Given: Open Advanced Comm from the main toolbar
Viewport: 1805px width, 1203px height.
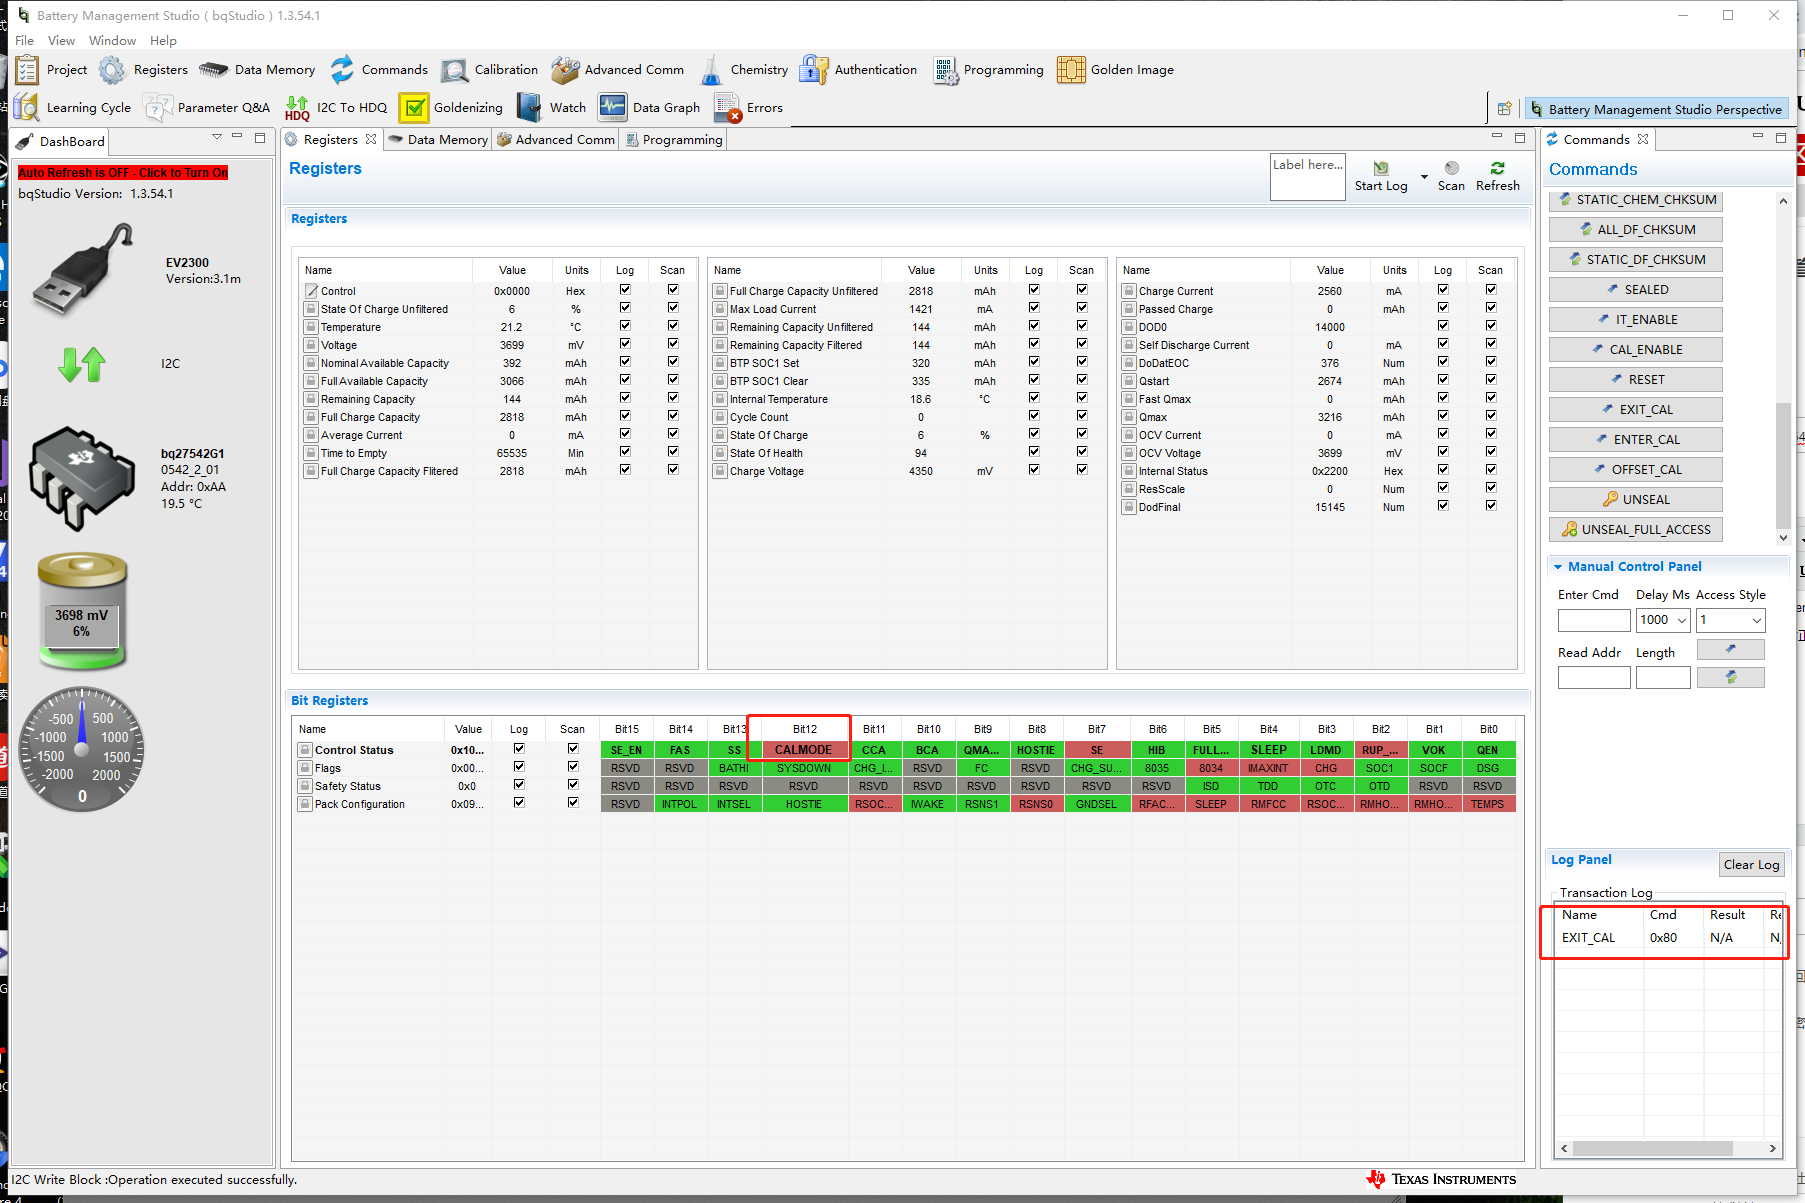Looking at the screenshot, I should [x=565, y=70].
